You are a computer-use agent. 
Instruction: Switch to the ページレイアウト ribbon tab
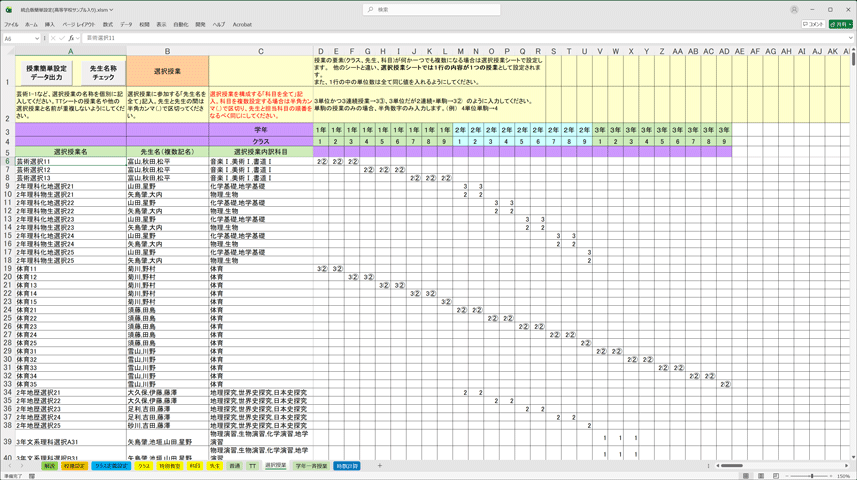click(x=79, y=24)
